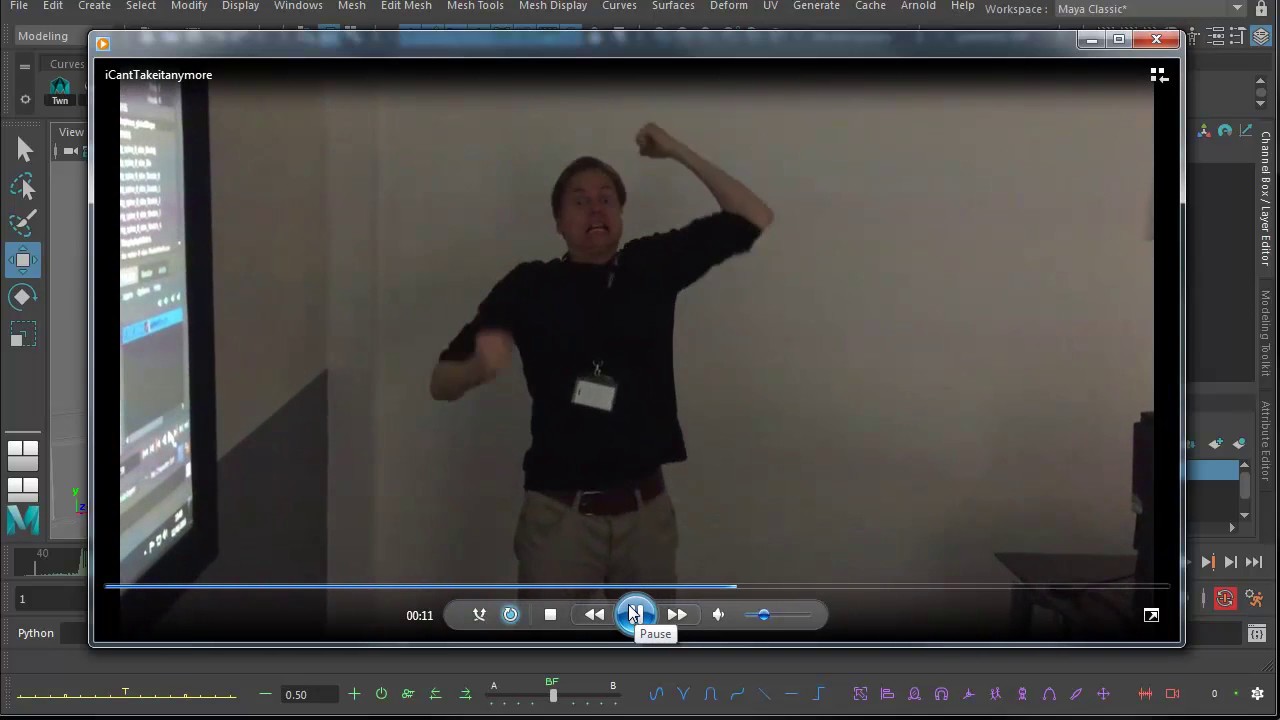Switch to two-pane stacked layout

pos(23,489)
